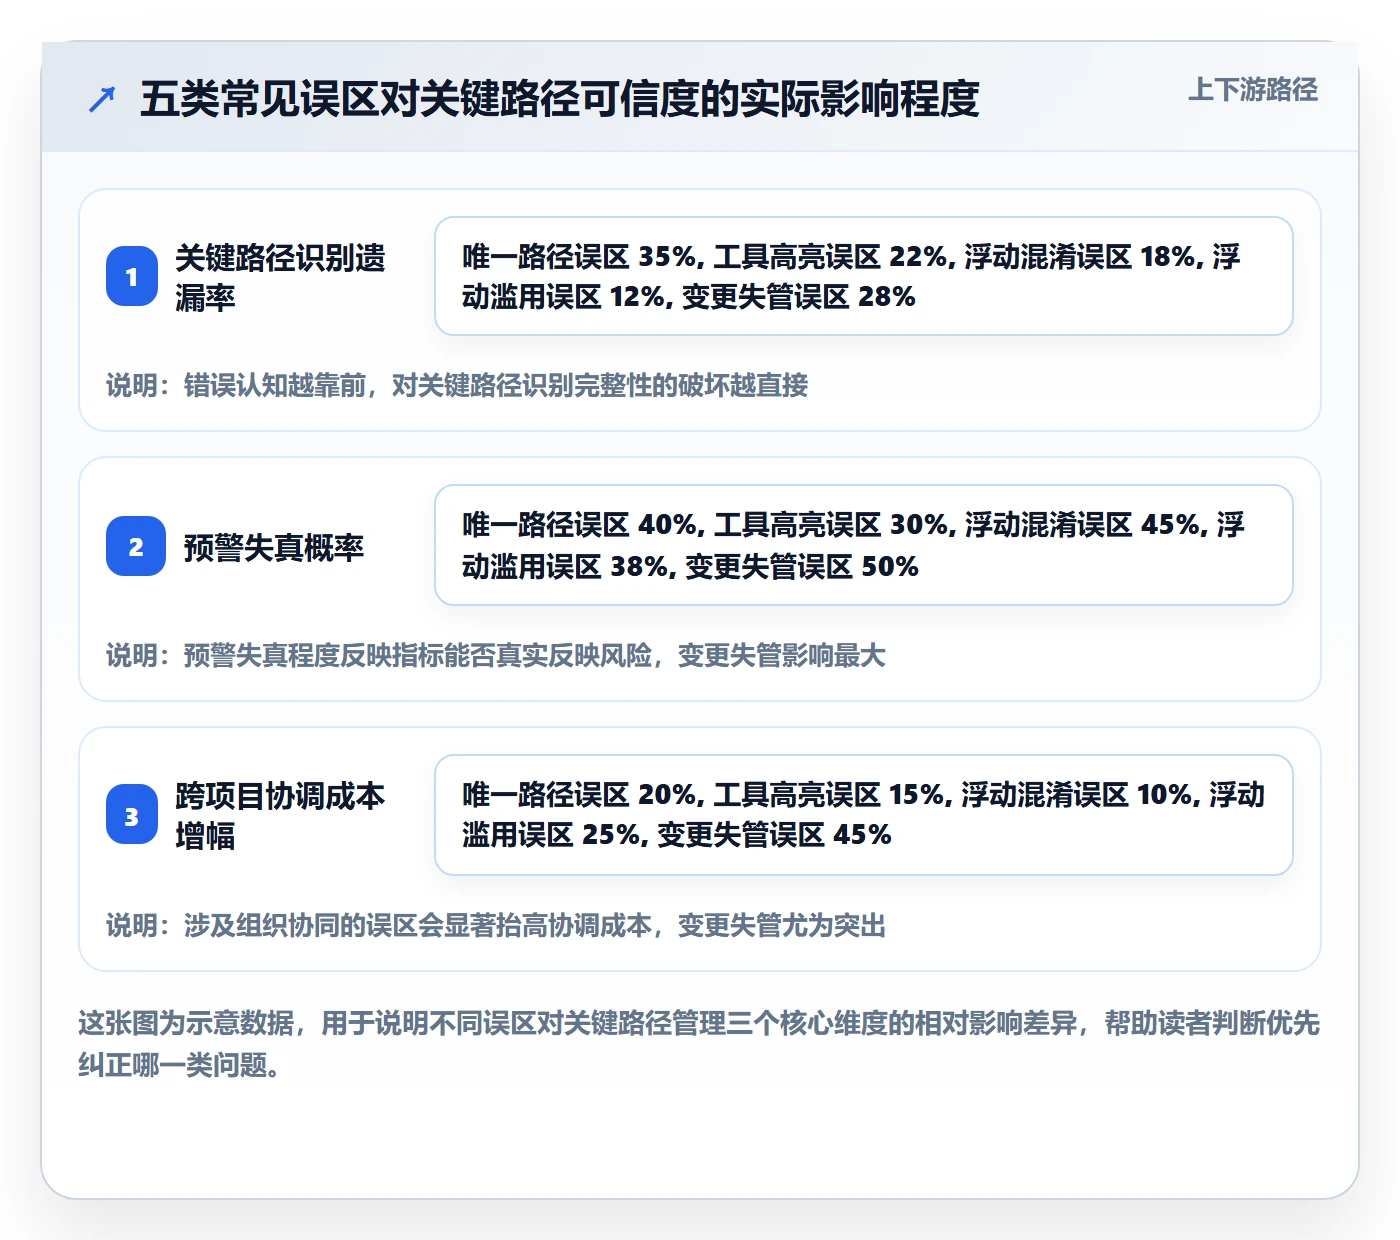Click the 上下游路径 label in the header

tap(1253, 90)
